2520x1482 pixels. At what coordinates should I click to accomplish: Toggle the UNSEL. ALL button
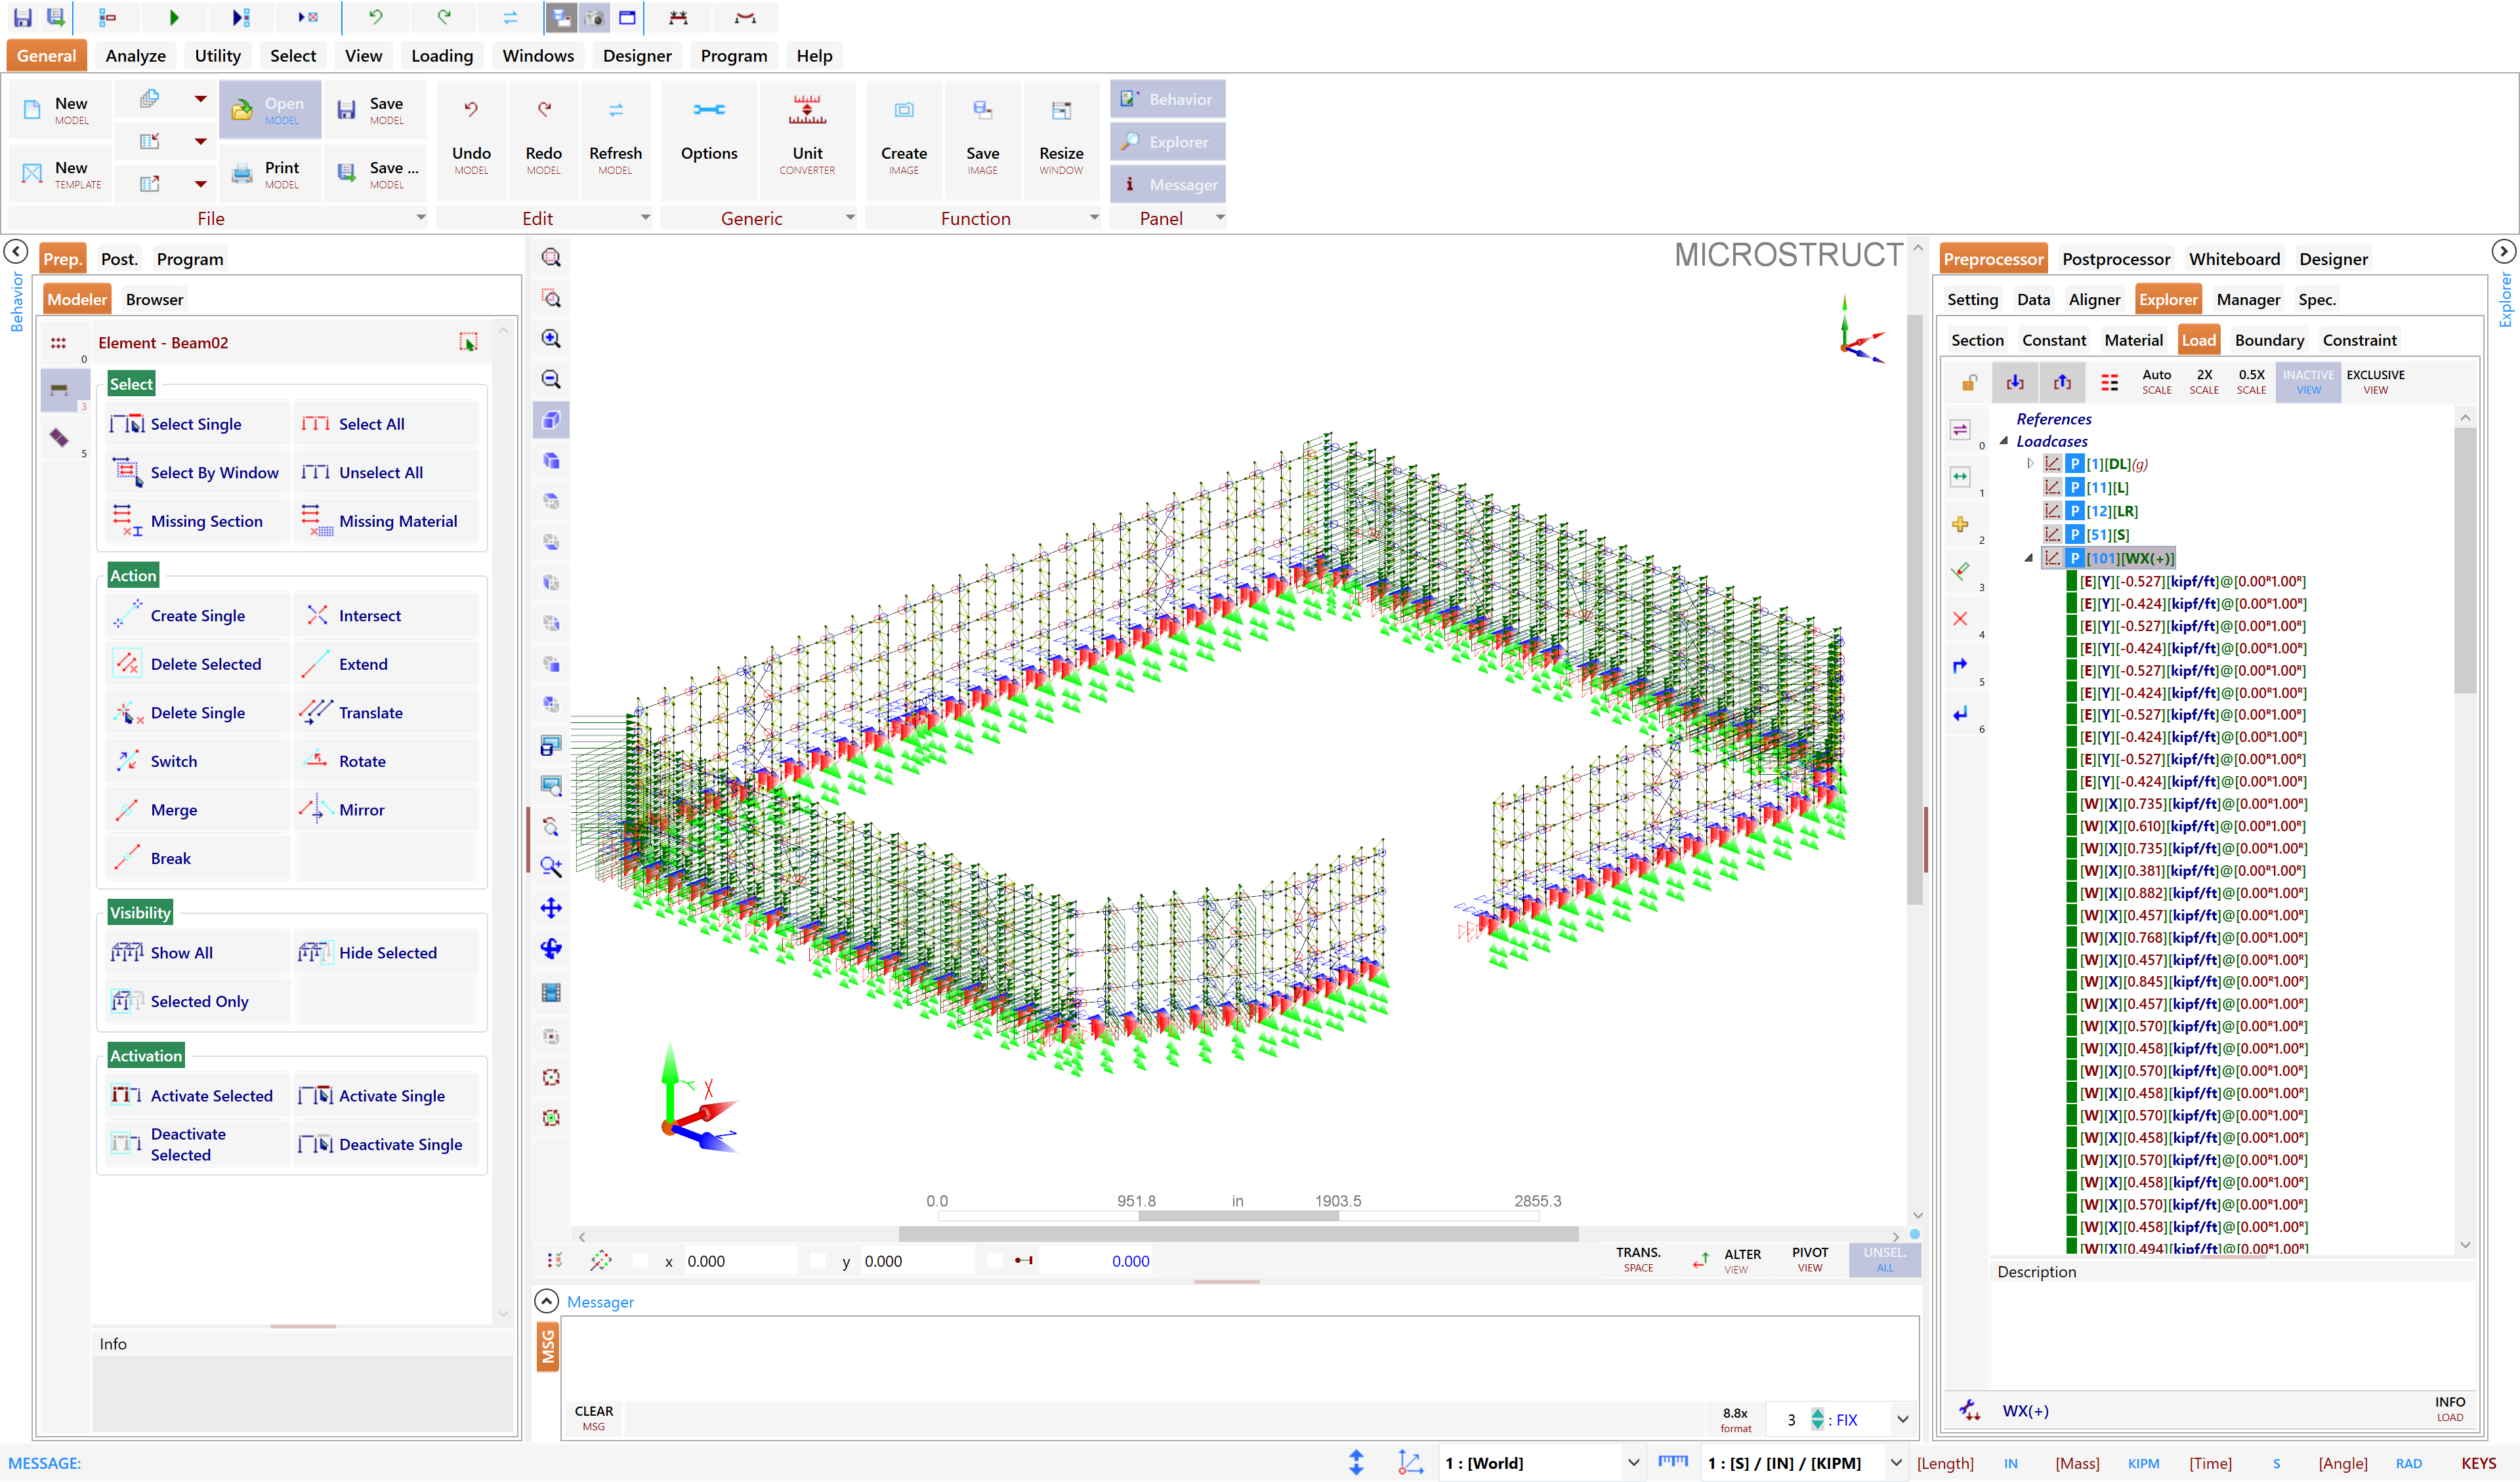(x=1884, y=1260)
